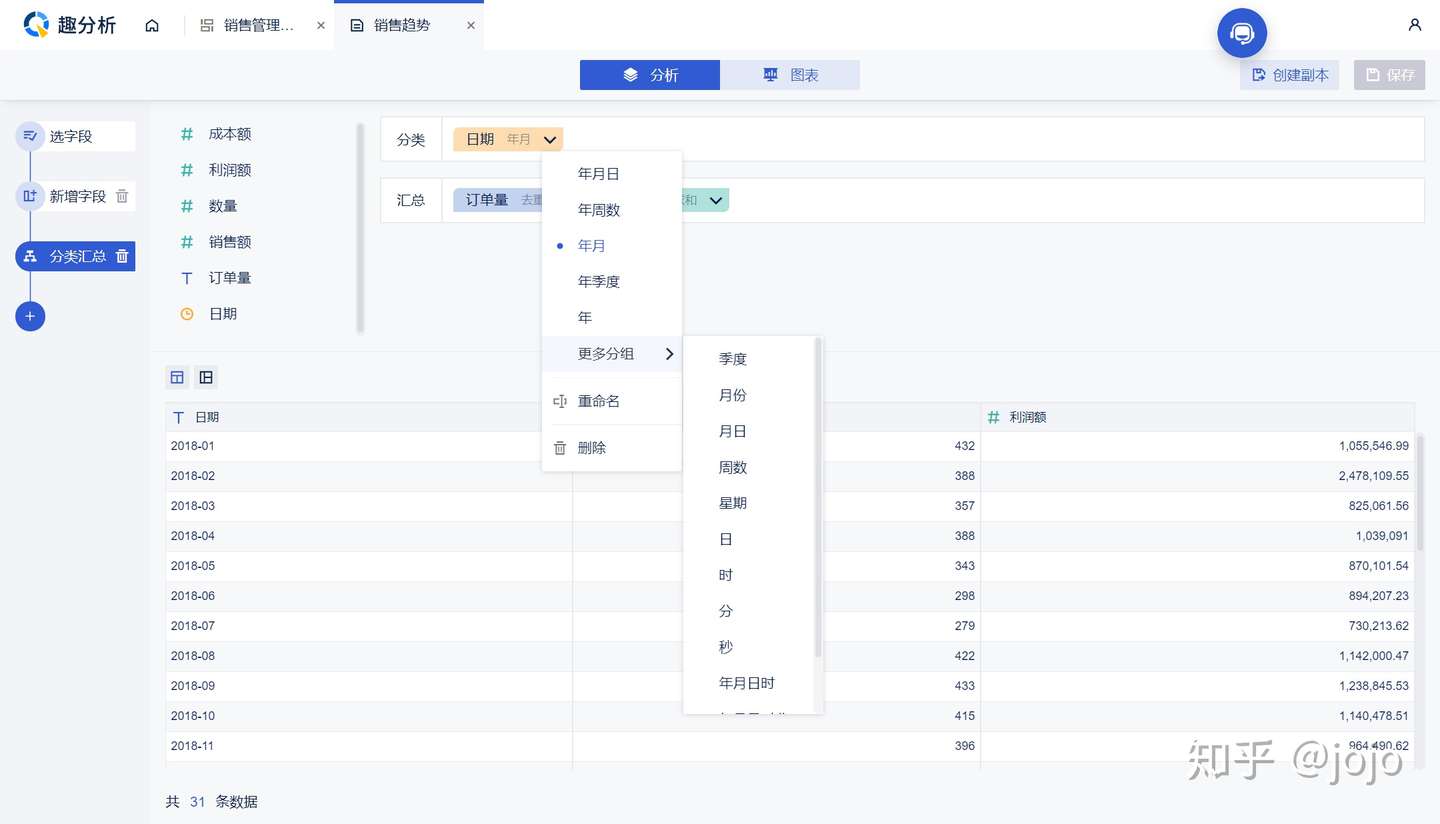1440x824 pixels.
Task: Select the 销售额 field
Action: tap(230, 242)
